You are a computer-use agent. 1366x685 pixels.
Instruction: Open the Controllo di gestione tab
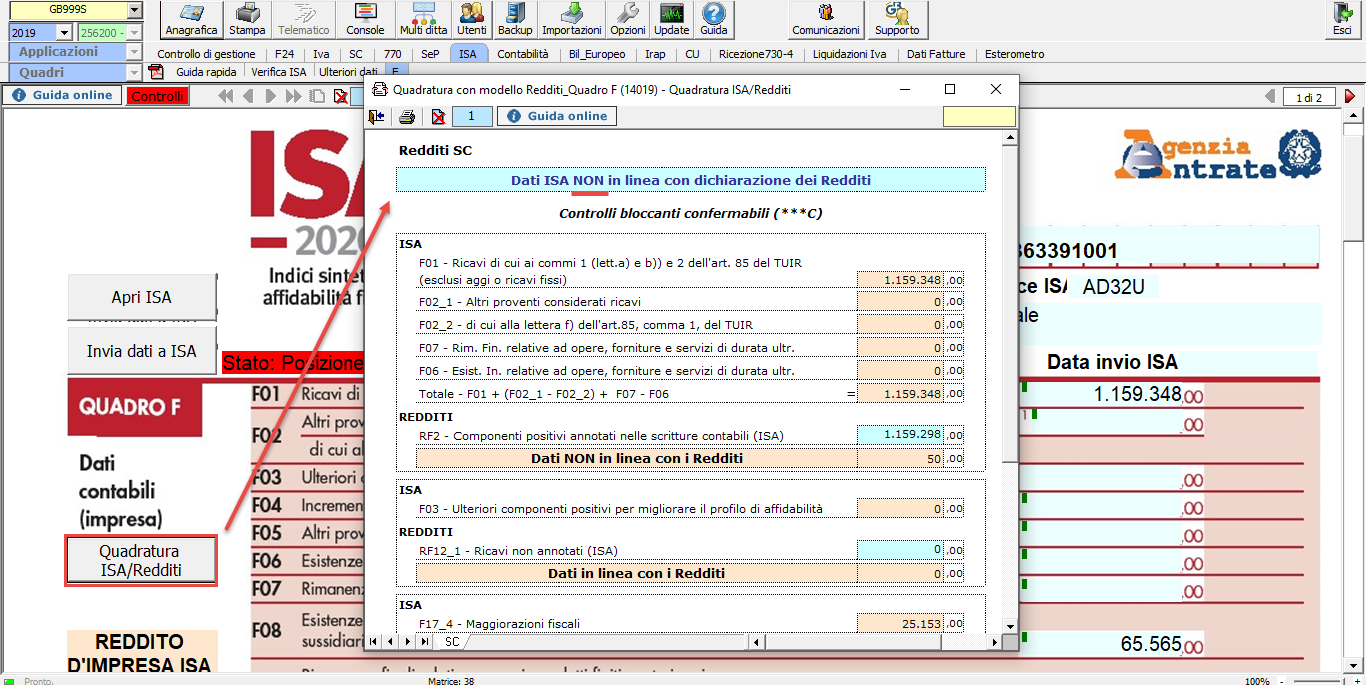(x=207, y=54)
